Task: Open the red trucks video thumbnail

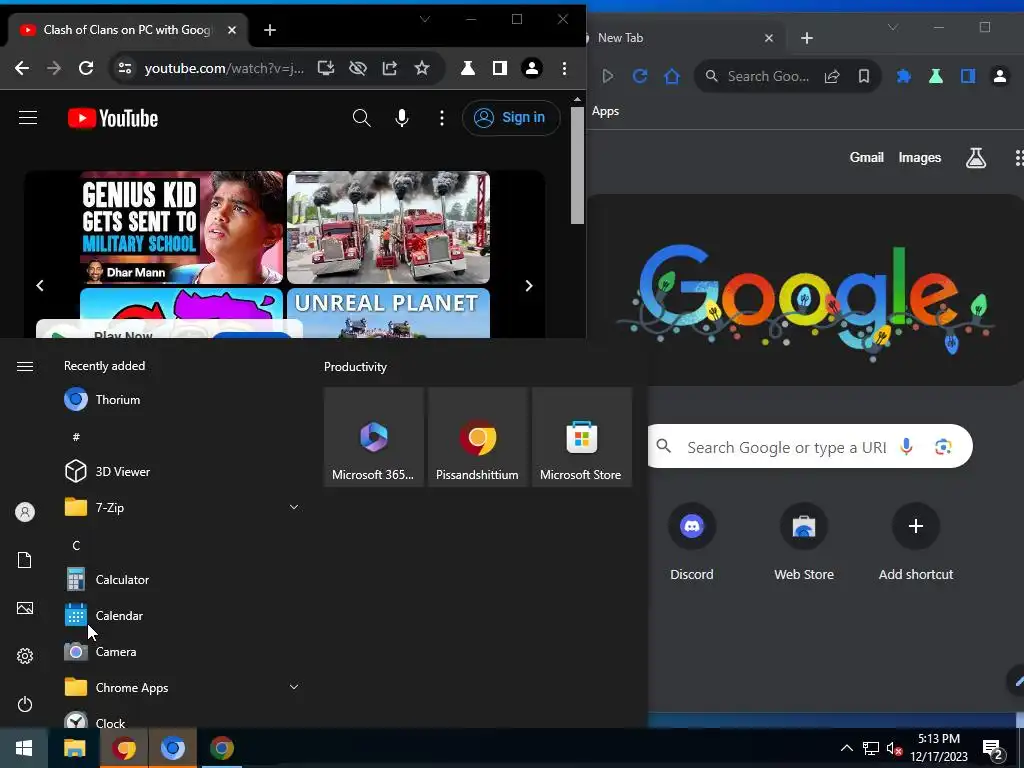Action: (x=389, y=227)
